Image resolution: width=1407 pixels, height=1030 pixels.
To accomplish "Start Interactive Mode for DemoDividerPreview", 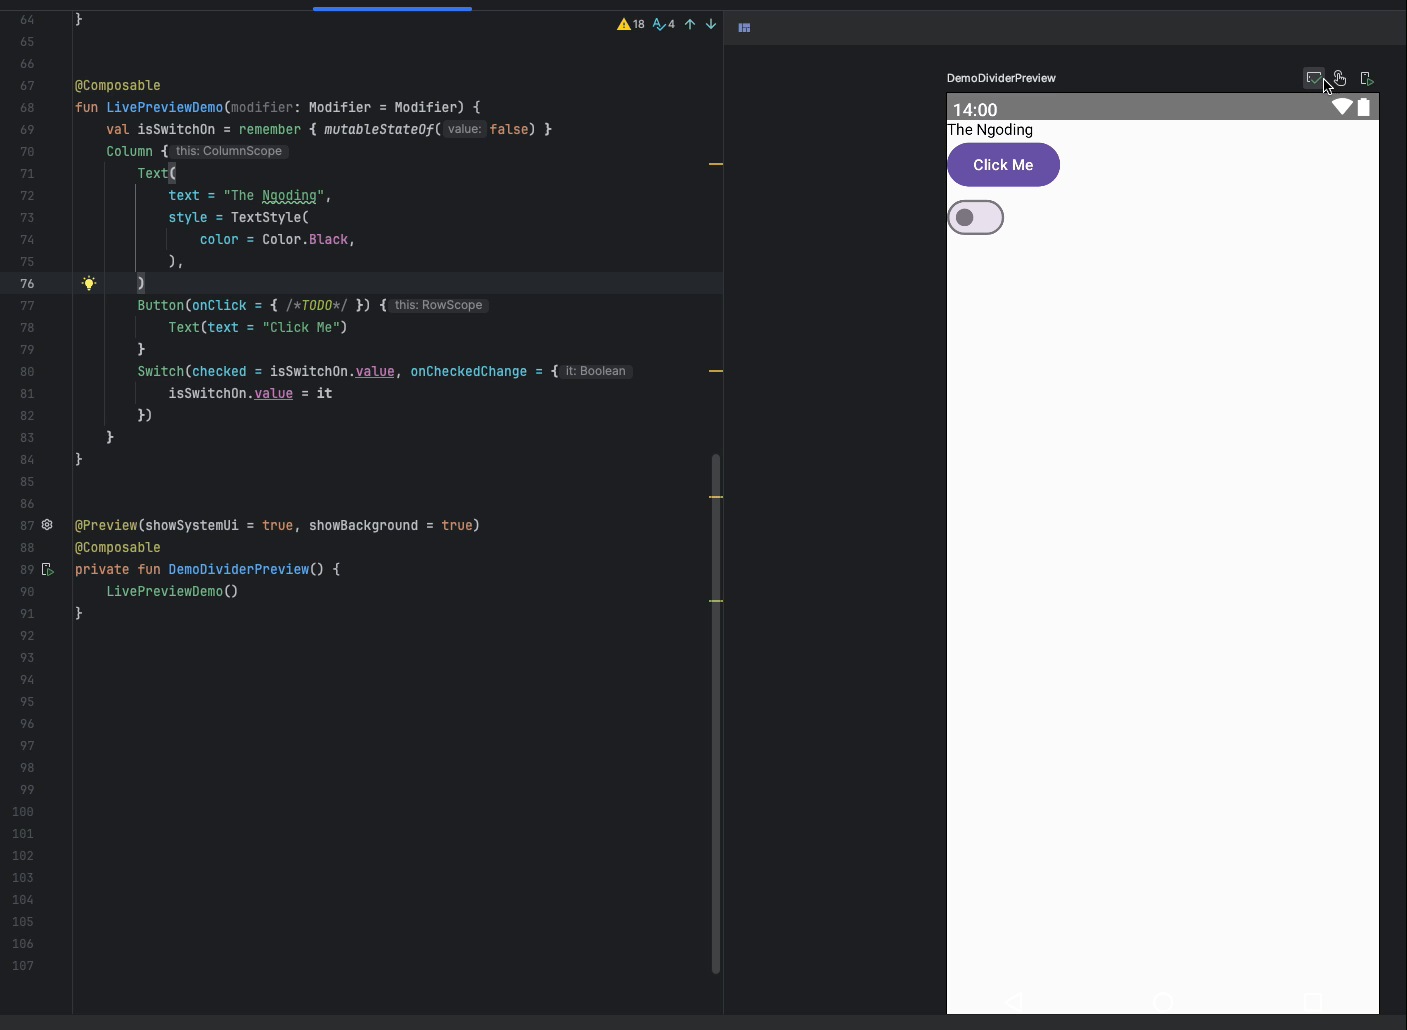I will pos(1340,78).
